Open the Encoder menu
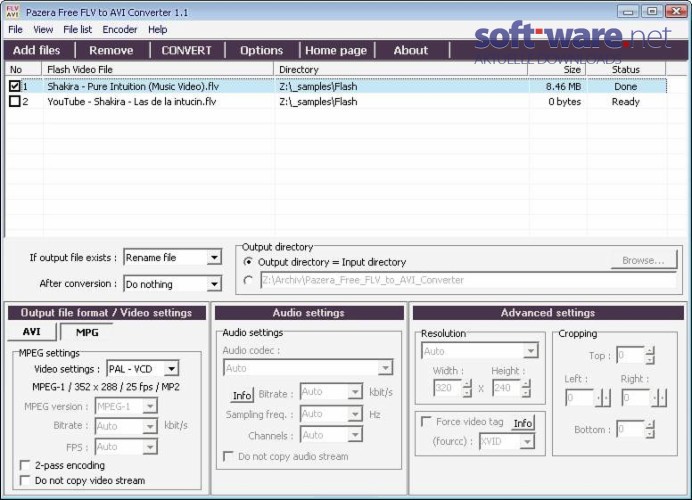Image resolution: width=692 pixels, height=500 pixels. [x=120, y=30]
